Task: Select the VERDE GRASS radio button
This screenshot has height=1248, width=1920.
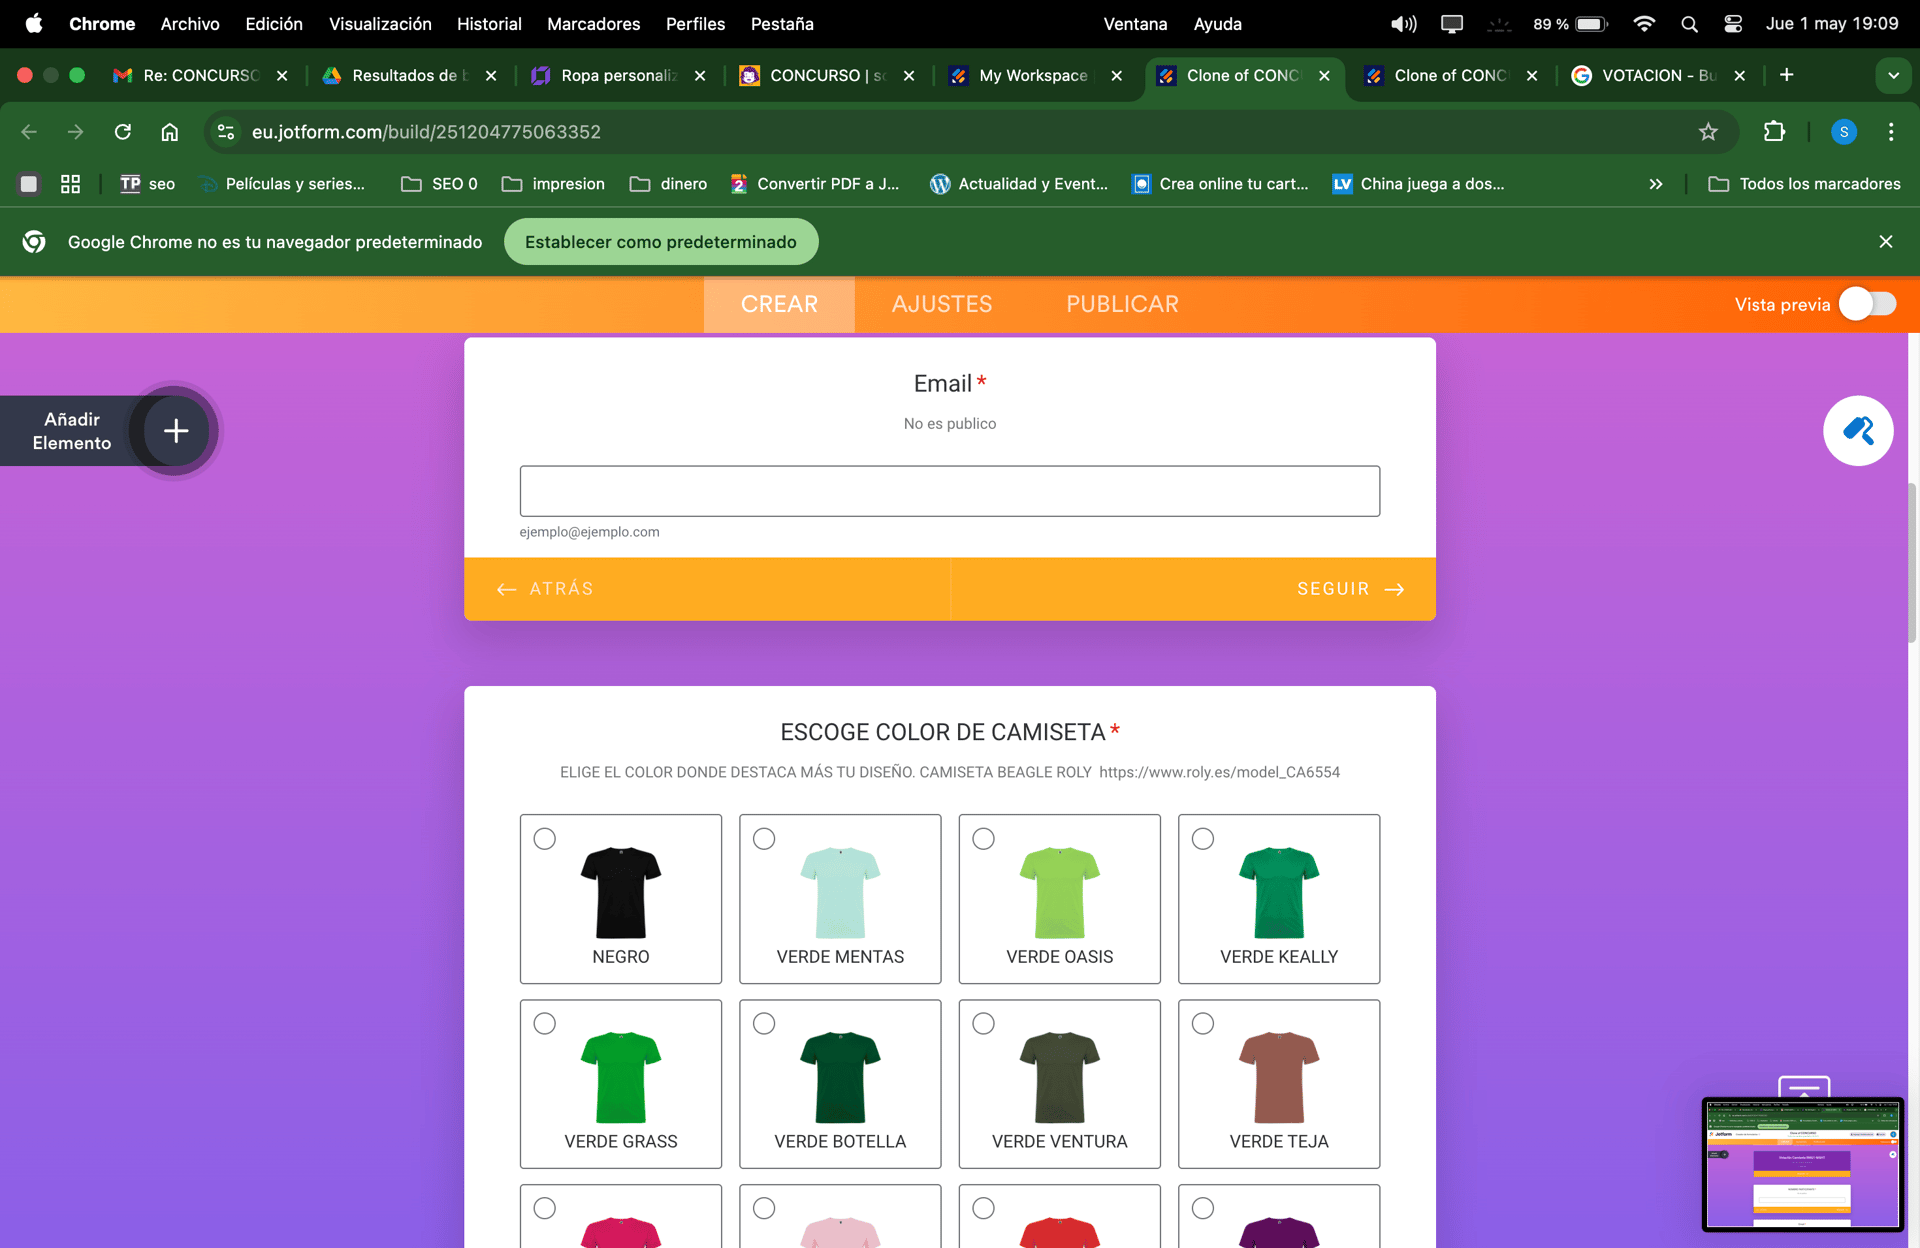Action: [544, 1023]
